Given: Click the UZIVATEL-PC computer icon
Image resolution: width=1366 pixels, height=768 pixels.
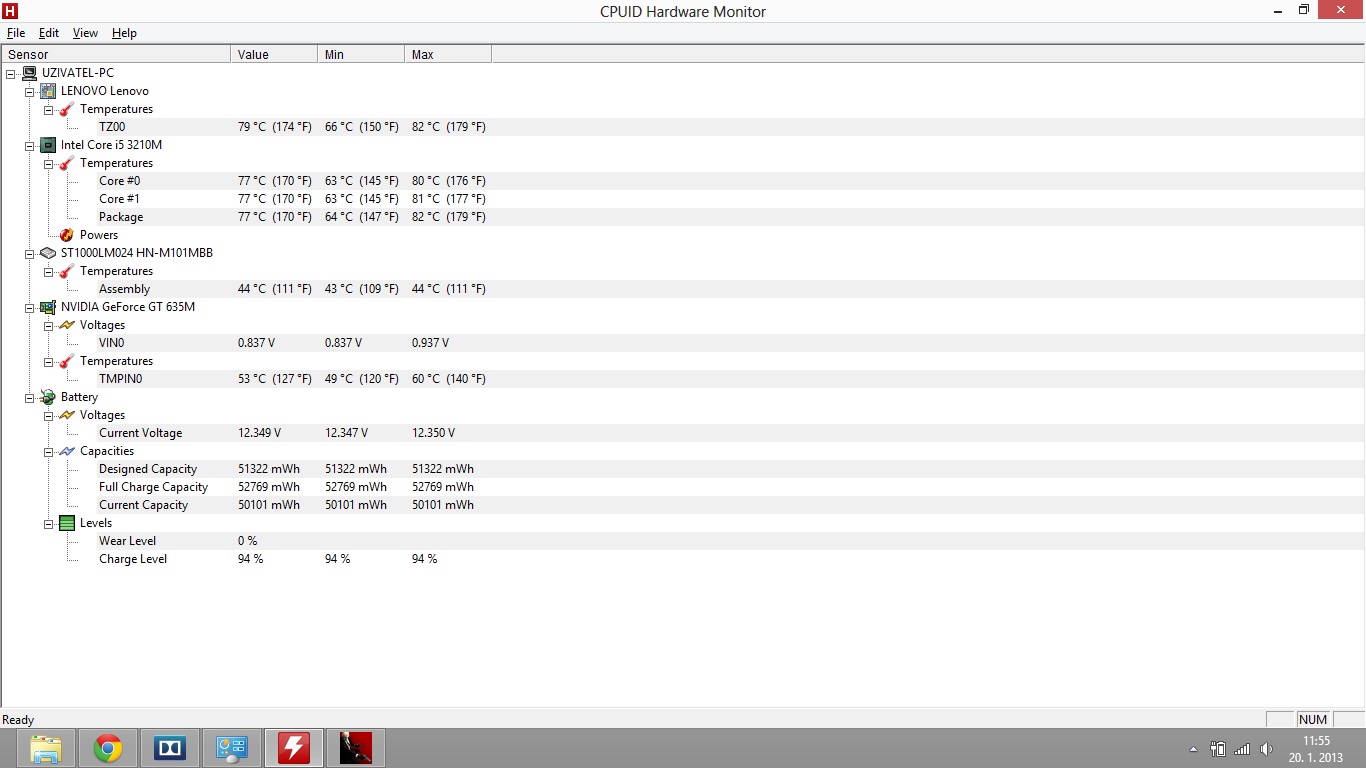Looking at the screenshot, I should pos(29,73).
